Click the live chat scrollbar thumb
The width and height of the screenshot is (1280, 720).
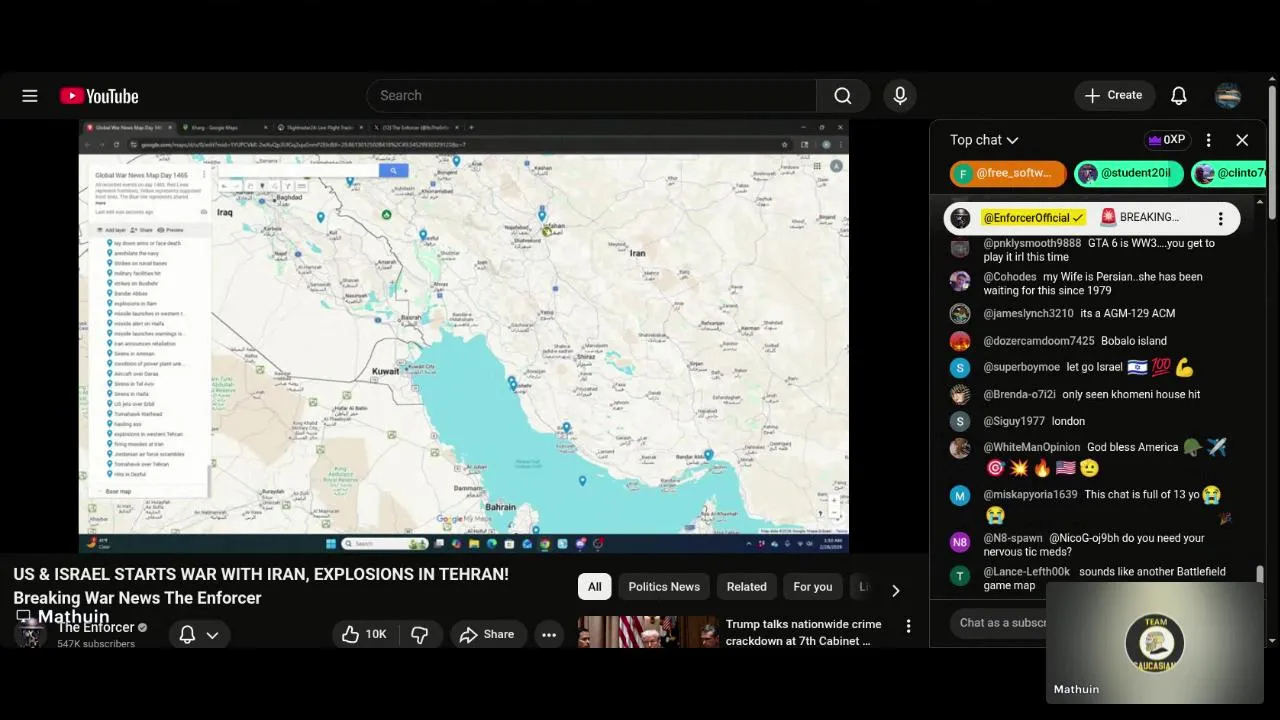pos(1260,574)
